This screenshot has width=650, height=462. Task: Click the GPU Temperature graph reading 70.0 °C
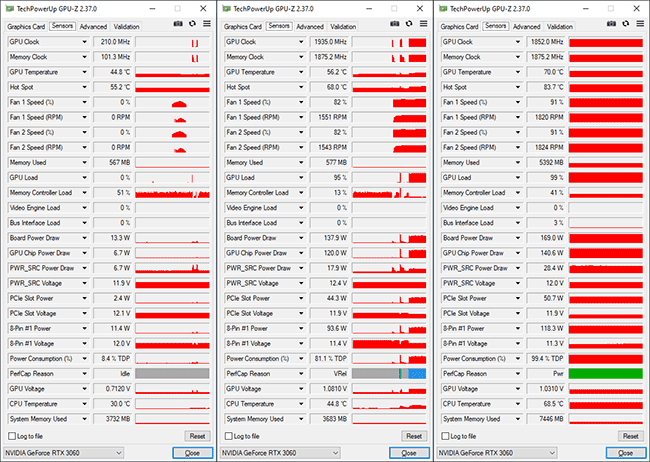click(x=606, y=73)
